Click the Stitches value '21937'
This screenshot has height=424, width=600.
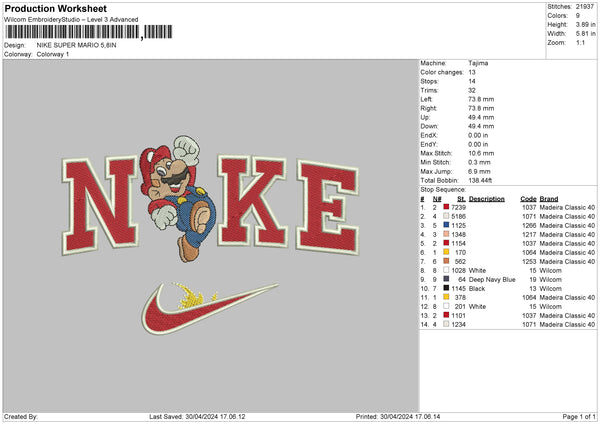pyautogui.click(x=585, y=7)
